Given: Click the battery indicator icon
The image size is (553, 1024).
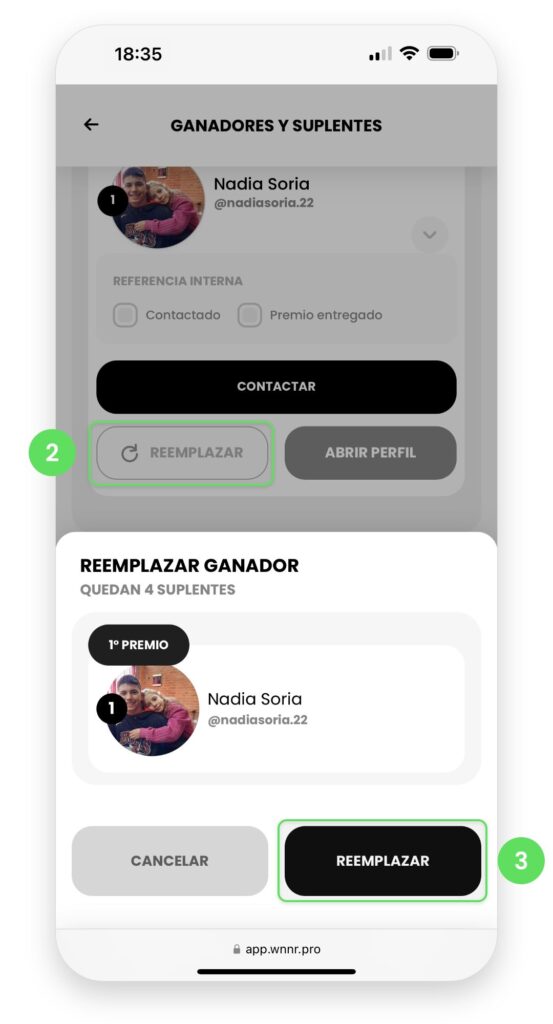Looking at the screenshot, I should (x=443, y=54).
